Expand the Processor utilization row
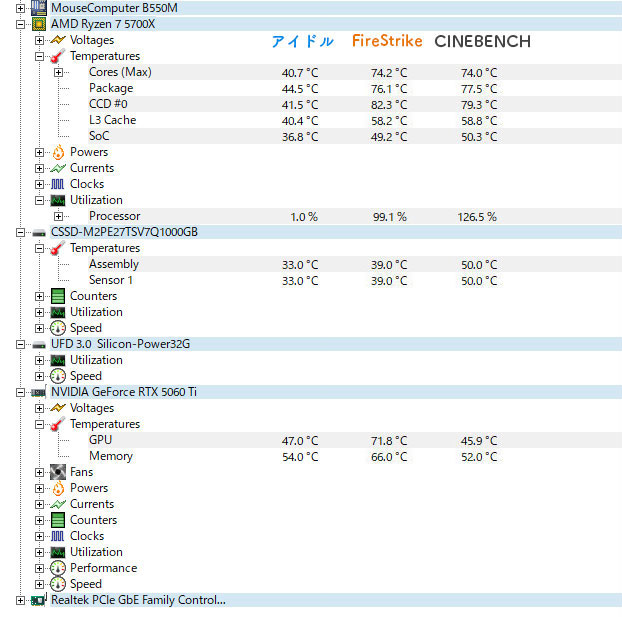 [58, 216]
